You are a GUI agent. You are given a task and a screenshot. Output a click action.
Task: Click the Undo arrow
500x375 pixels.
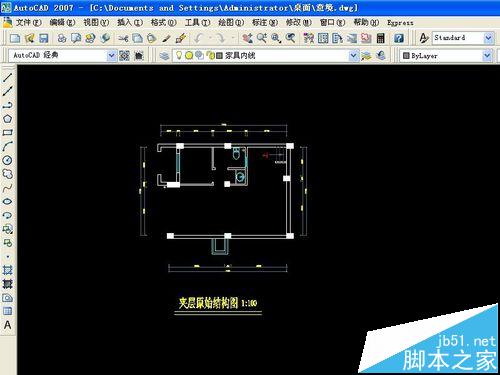[x=199, y=38]
